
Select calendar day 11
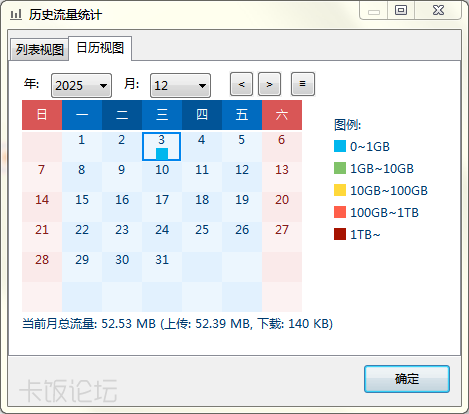coord(202,177)
